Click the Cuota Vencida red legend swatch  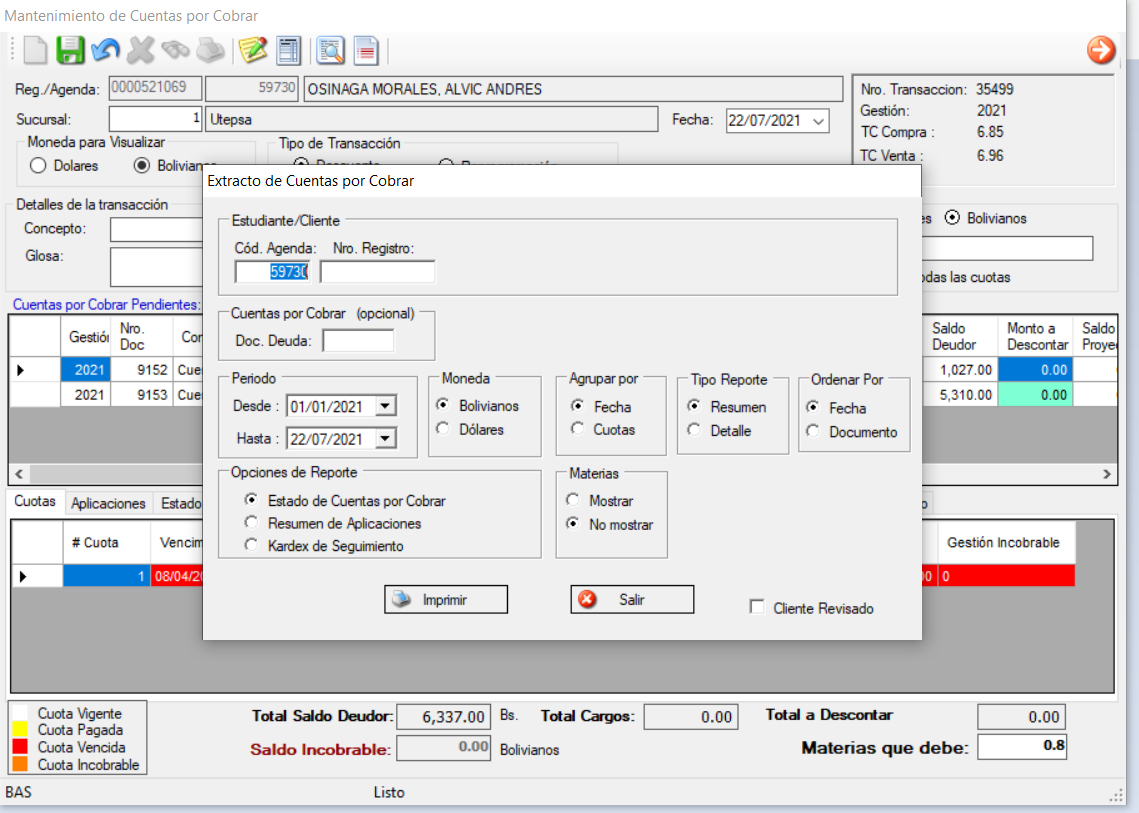[20, 746]
